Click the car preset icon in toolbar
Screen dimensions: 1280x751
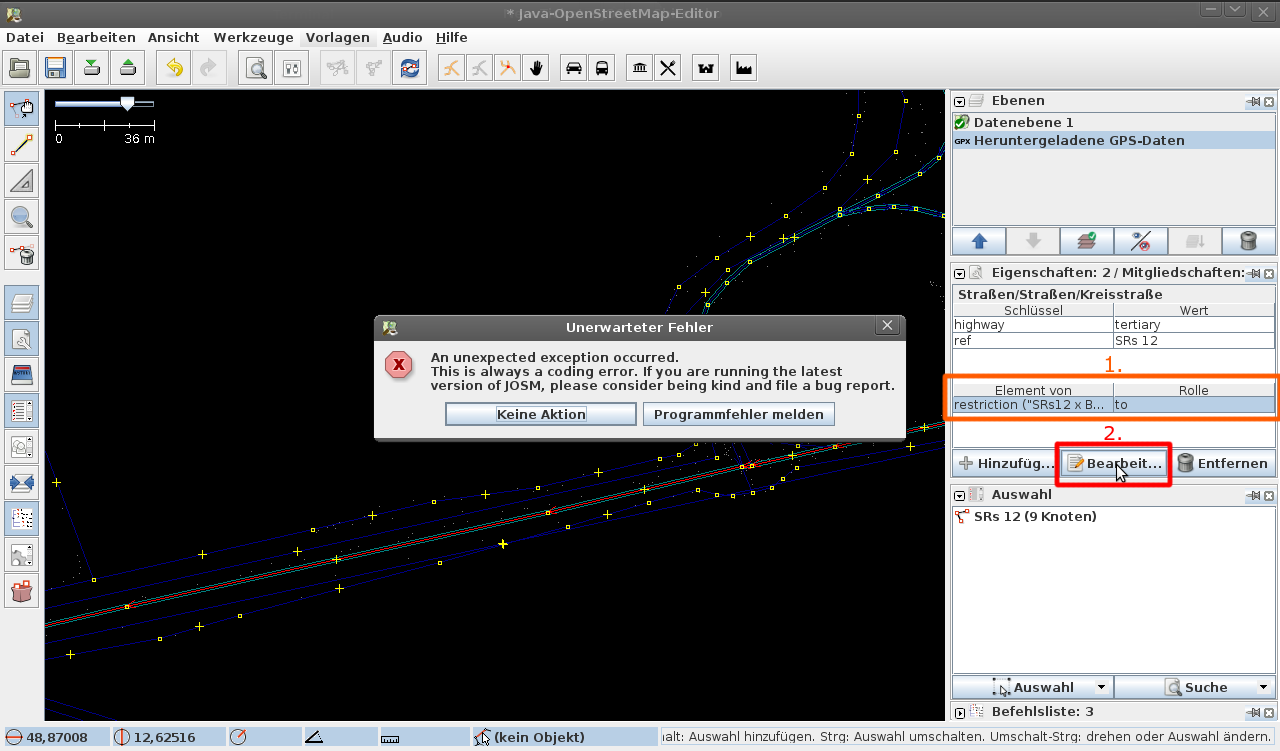(x=574, y=68)
